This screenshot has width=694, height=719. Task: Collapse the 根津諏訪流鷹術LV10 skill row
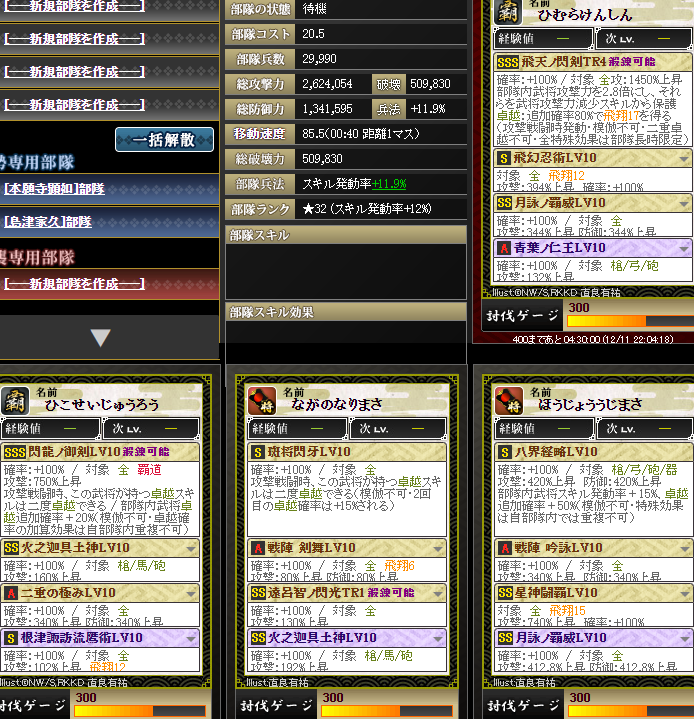191,638
